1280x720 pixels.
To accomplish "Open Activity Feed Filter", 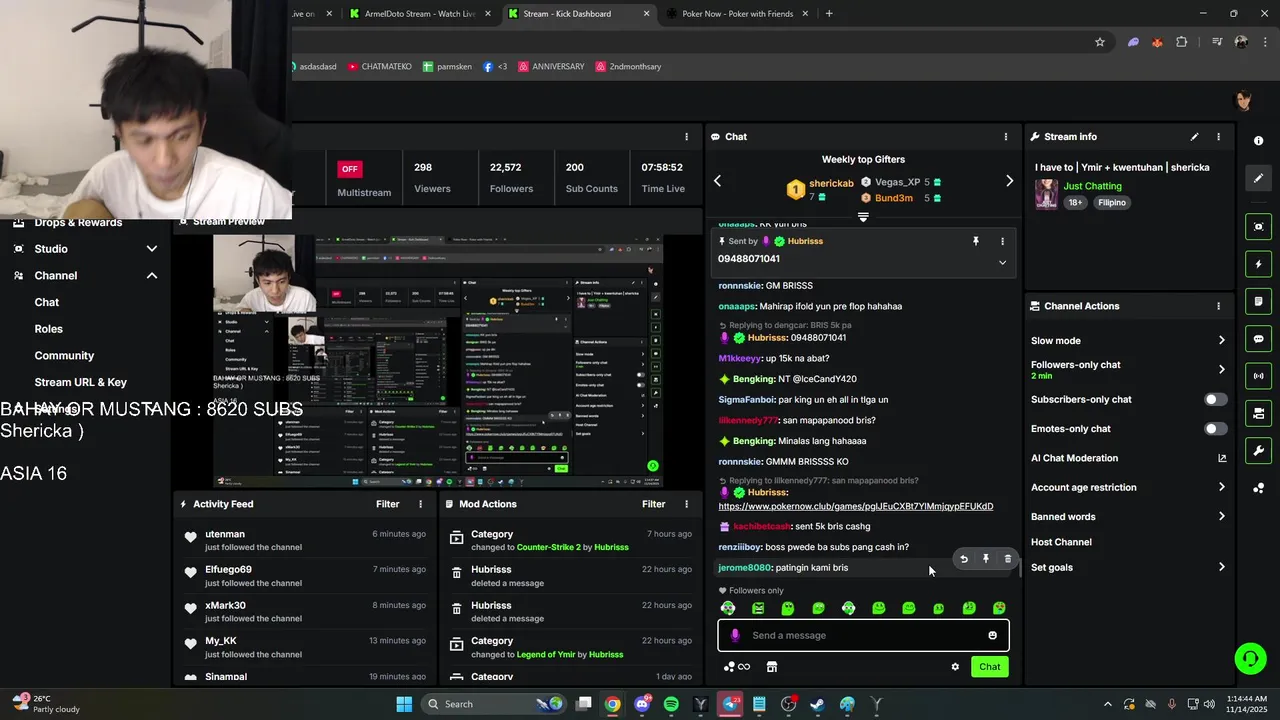I will (x=387, y=504).
